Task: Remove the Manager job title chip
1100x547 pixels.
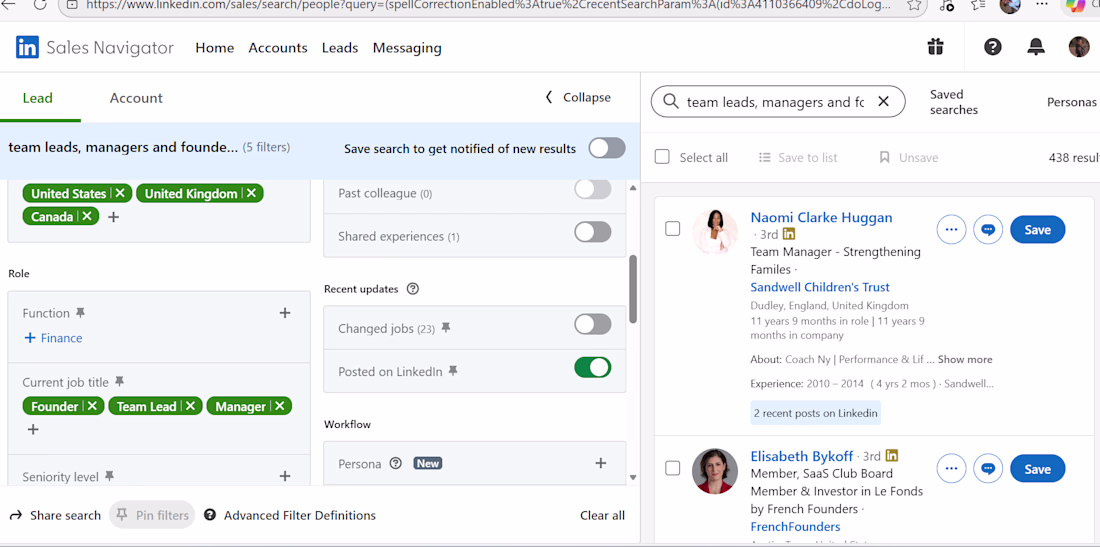Action: 280,406
